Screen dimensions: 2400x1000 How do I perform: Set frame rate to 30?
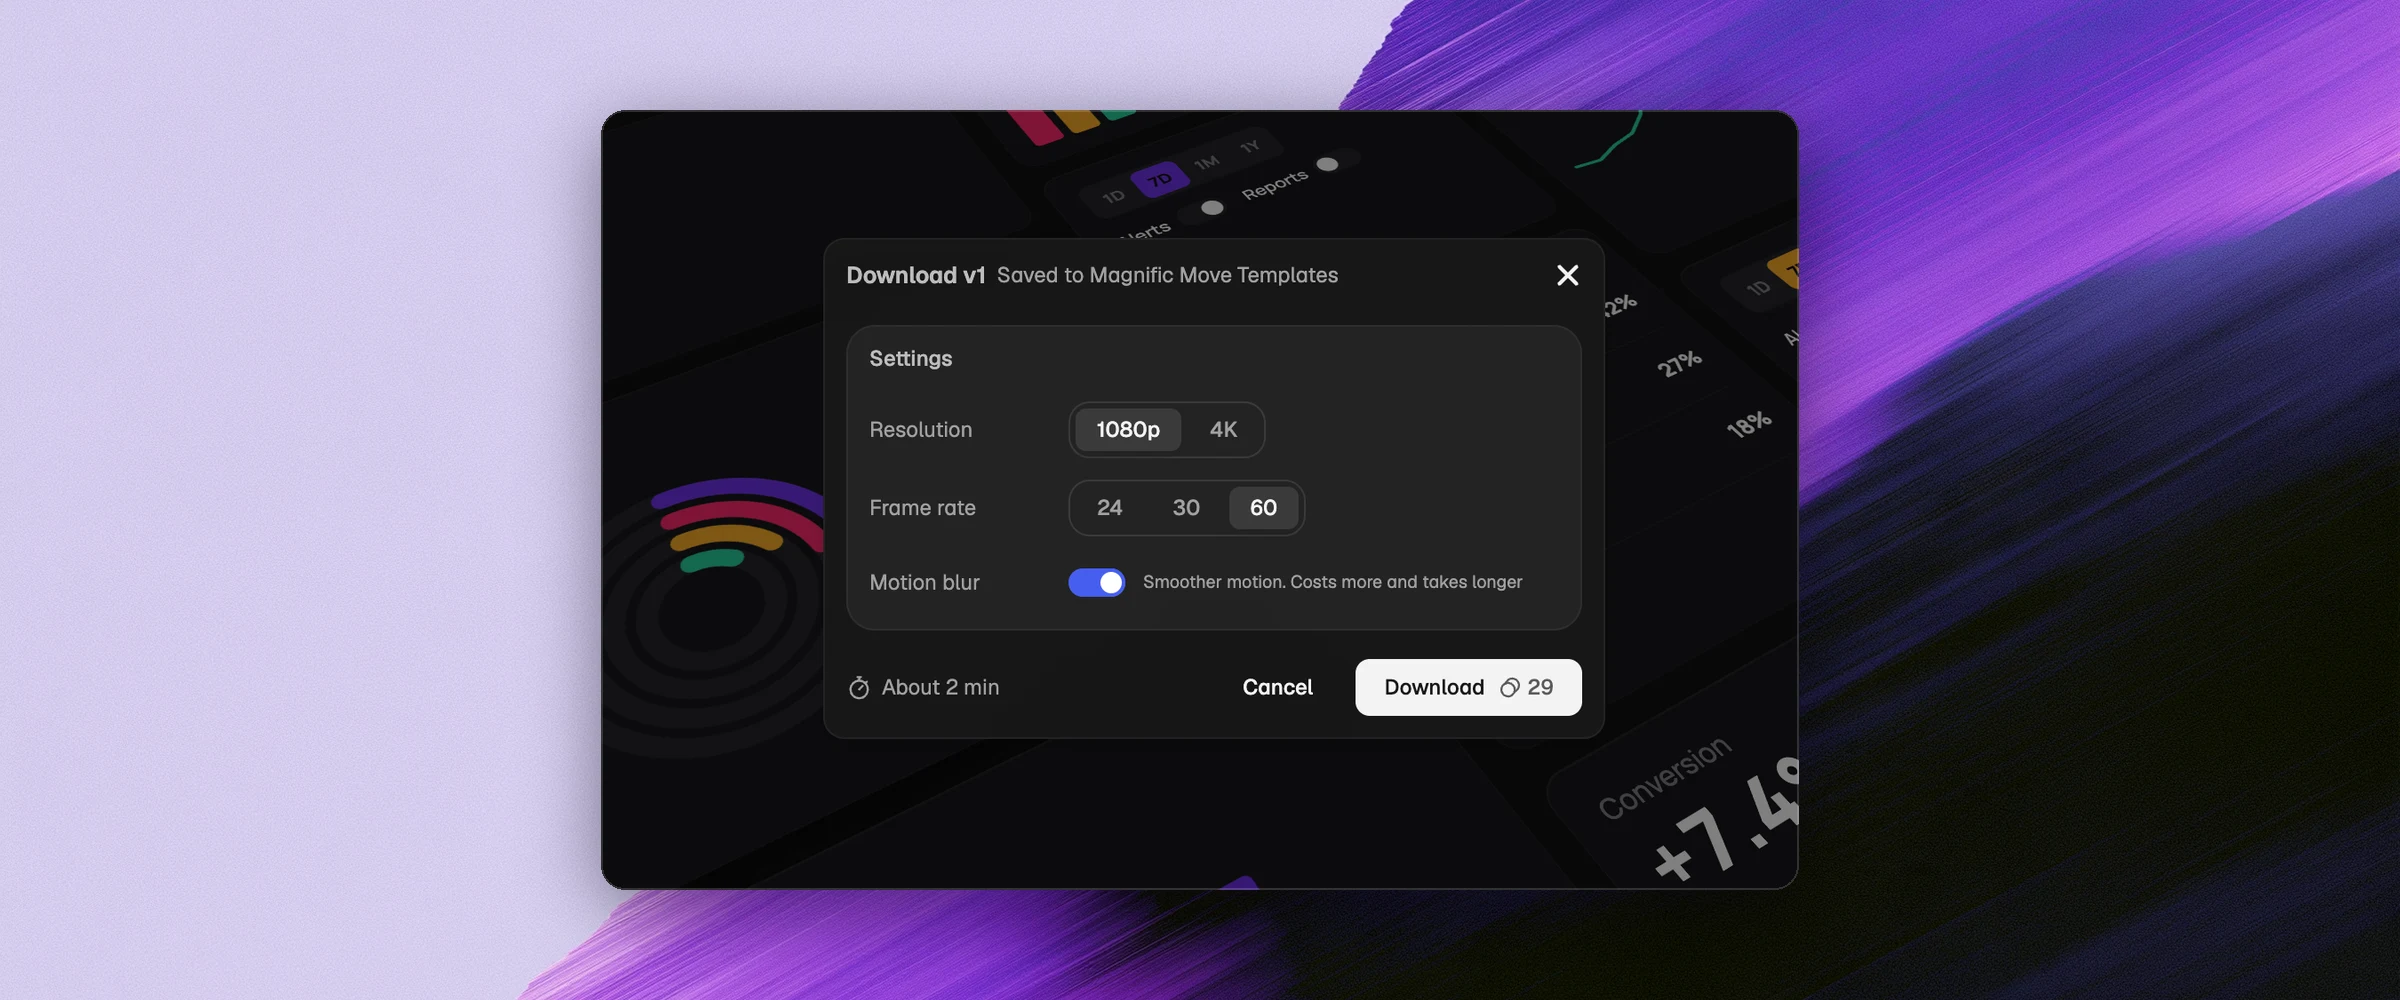[1186, 508]
